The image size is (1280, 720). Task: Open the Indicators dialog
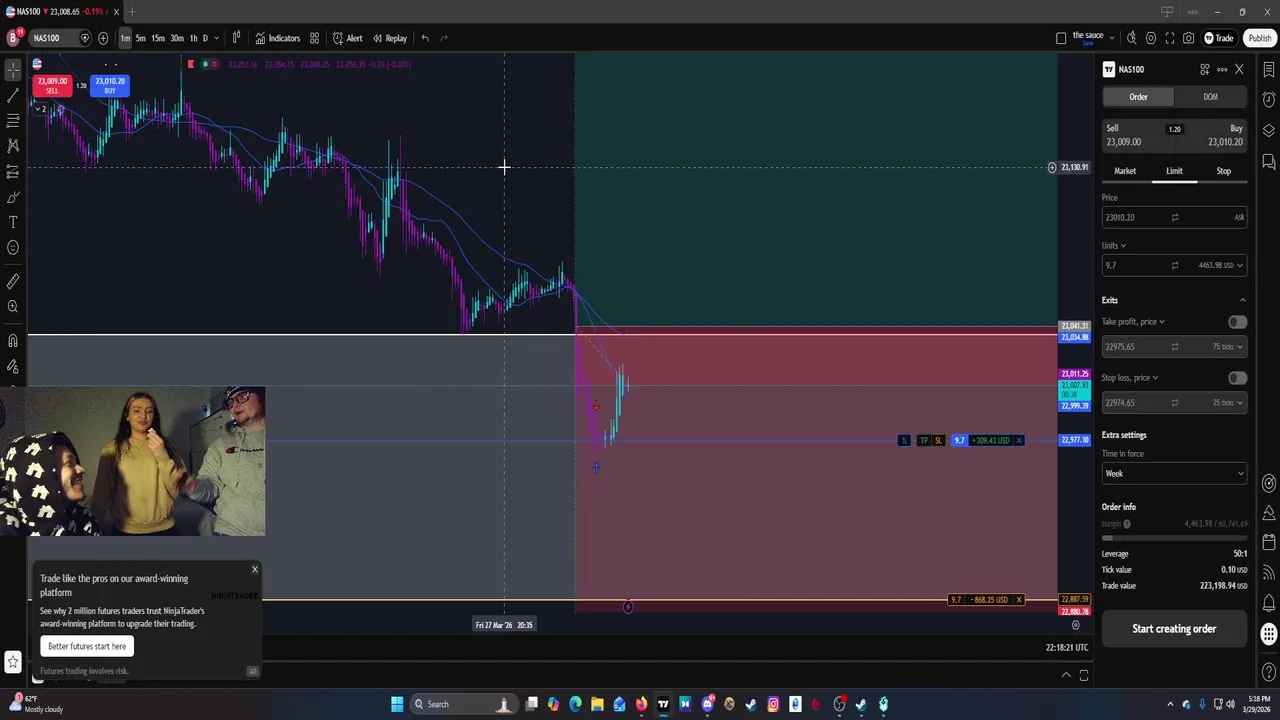tap(277, 38)
